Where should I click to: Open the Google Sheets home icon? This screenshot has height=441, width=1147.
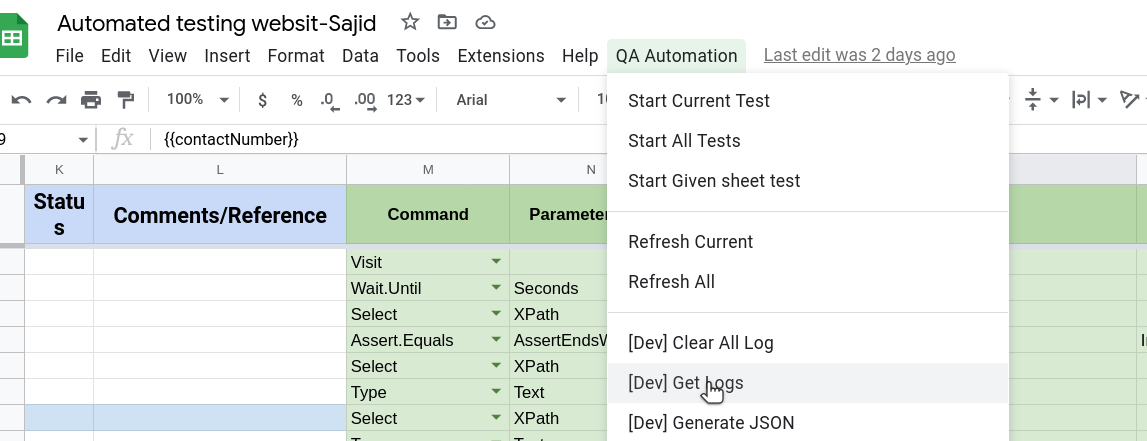click(x=13, y=38)
